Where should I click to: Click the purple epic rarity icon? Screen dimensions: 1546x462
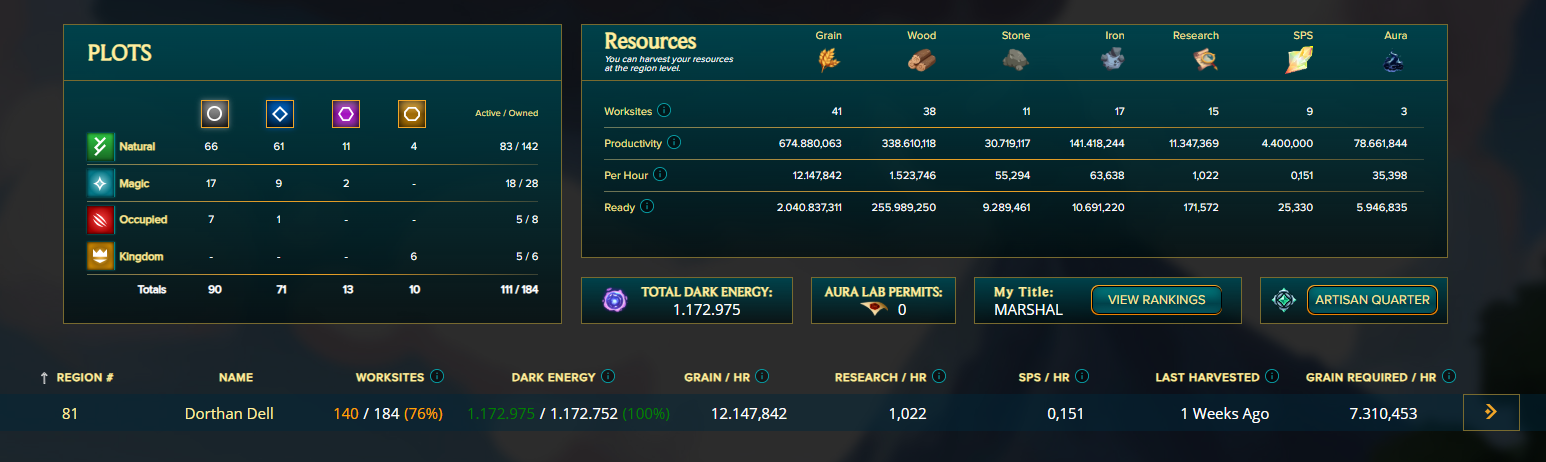click(346, 114)
